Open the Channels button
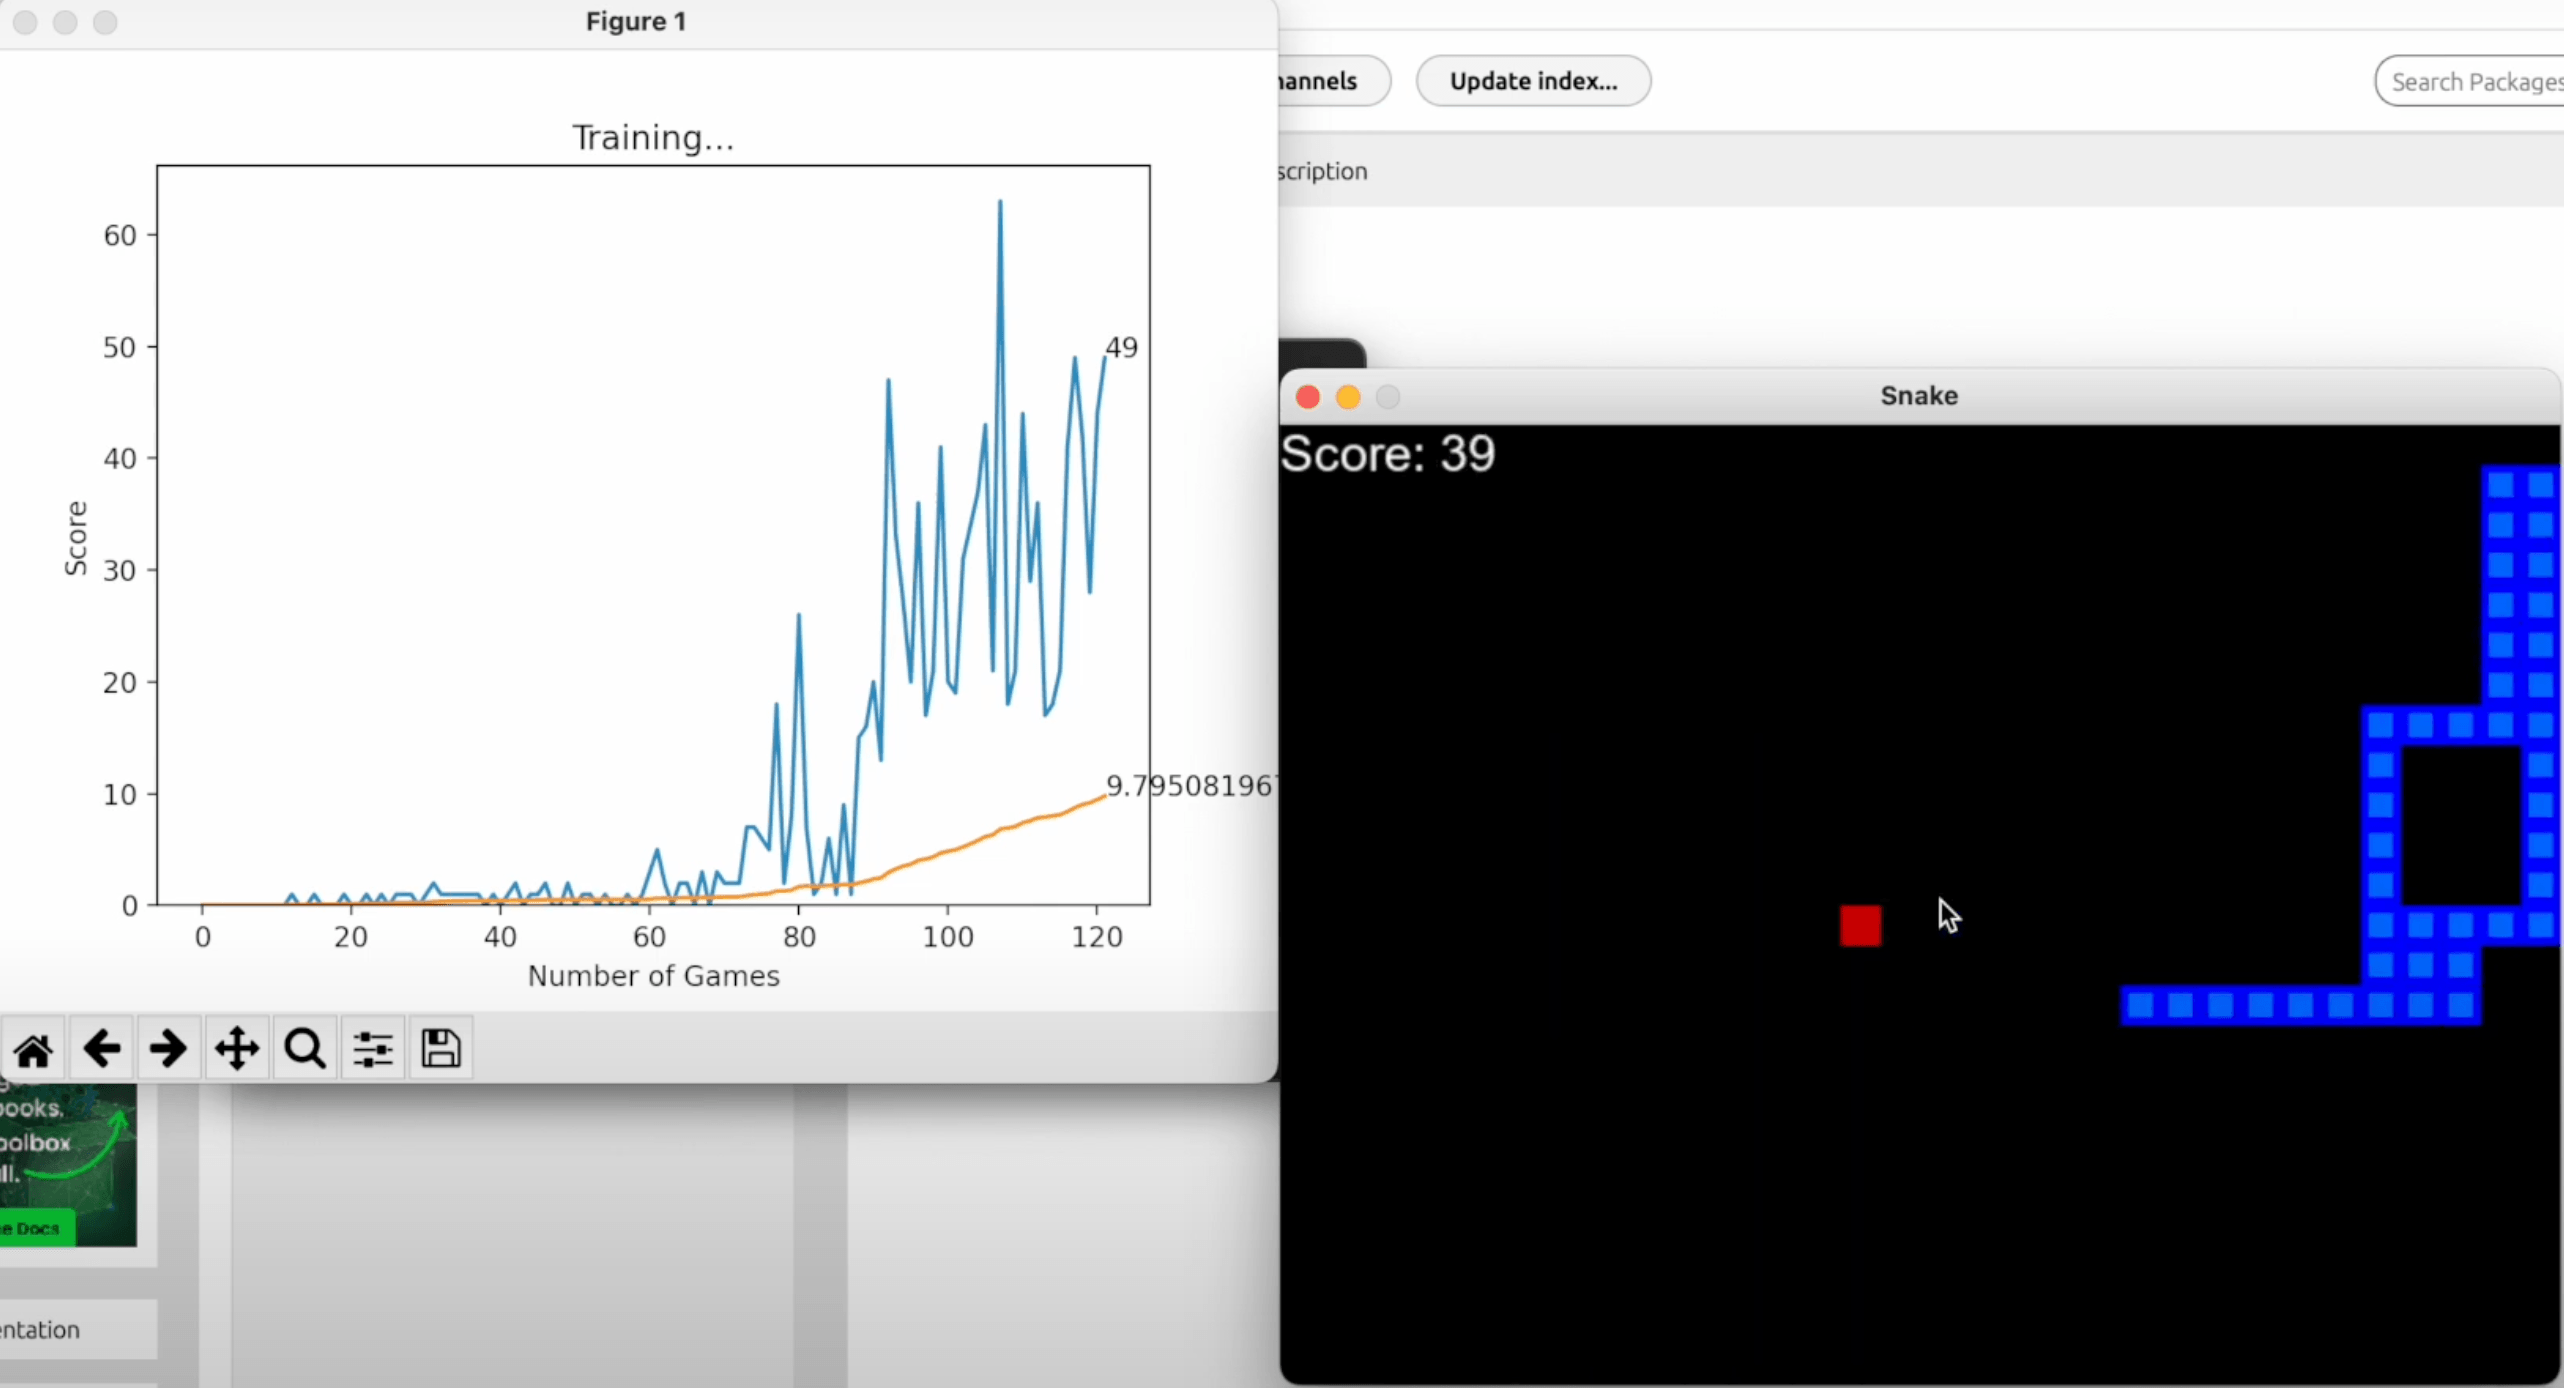Viewport: 2564px width, 1388px height. 1325,81
